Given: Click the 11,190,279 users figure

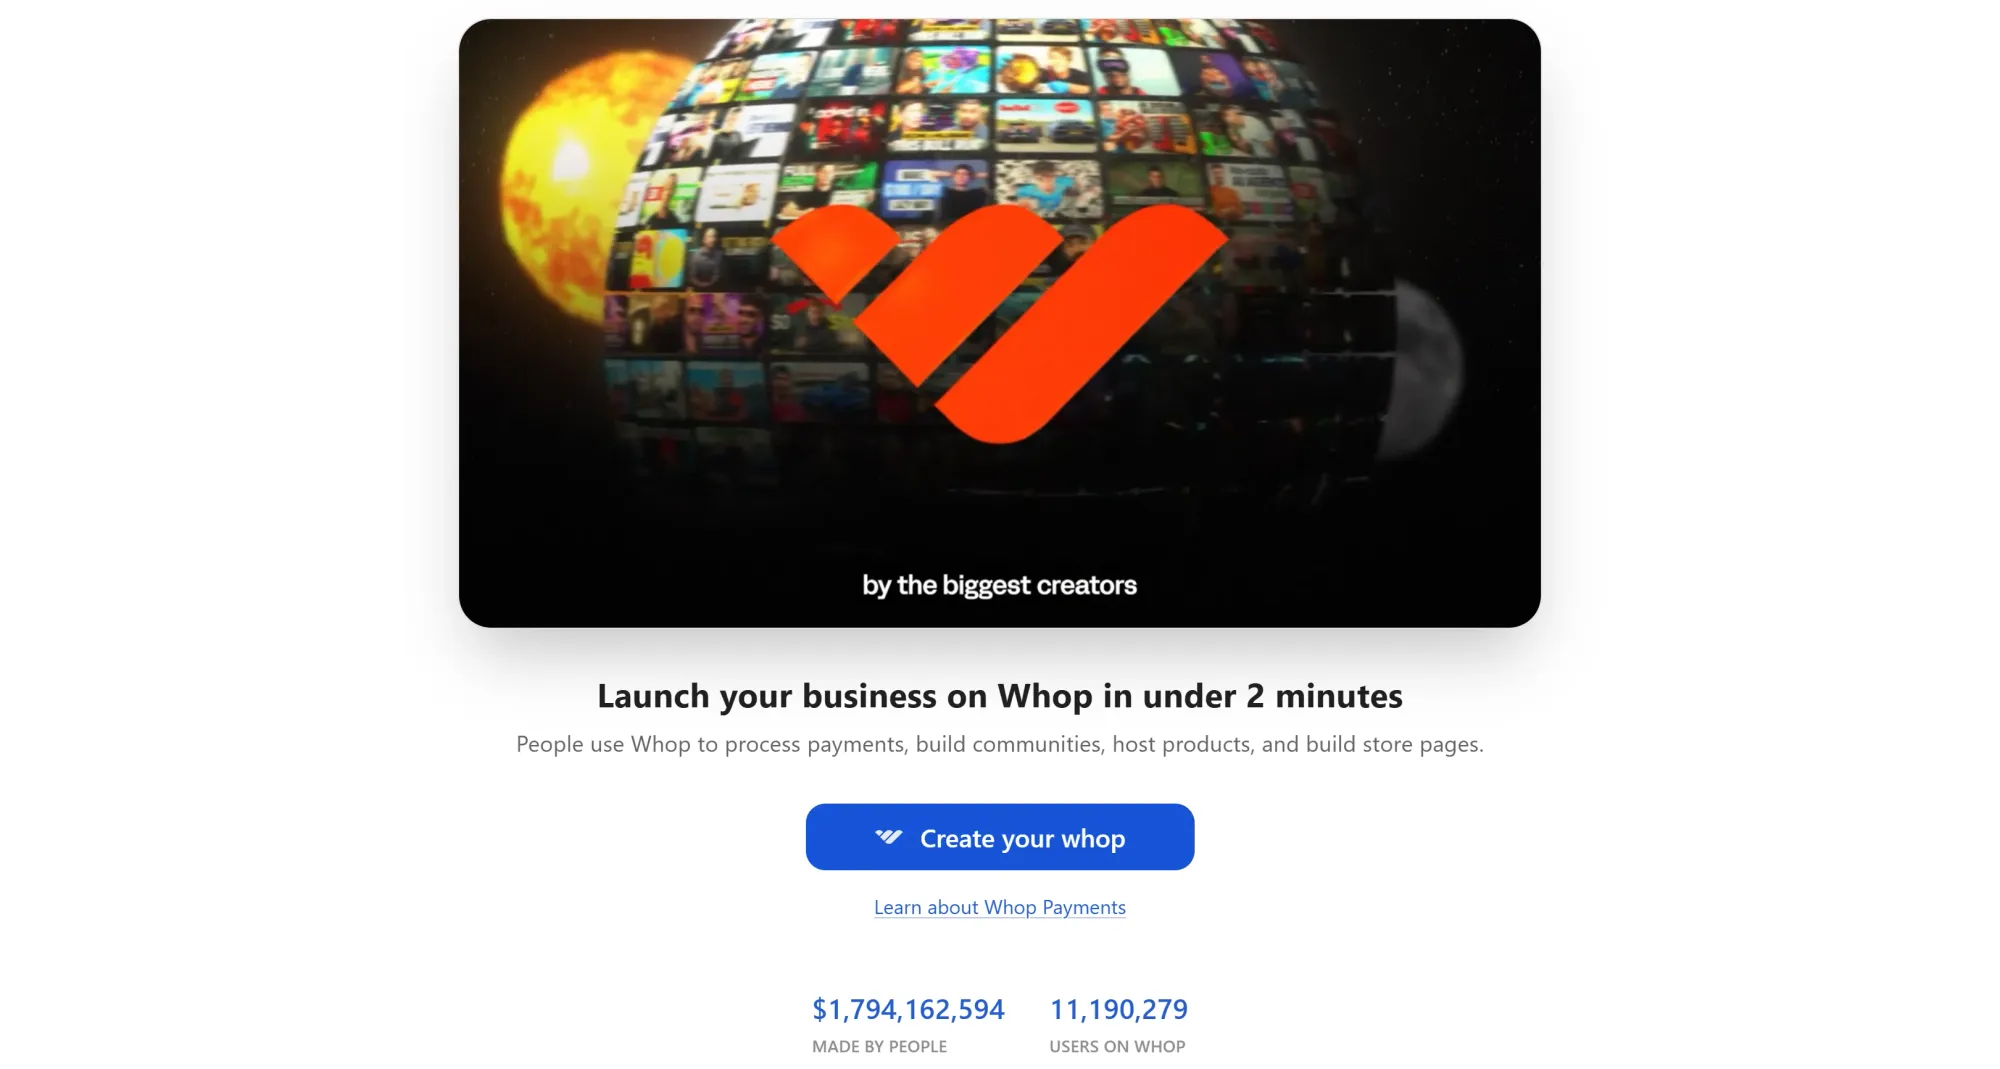Looking at the screenshot, I should pos(1118,1009).
